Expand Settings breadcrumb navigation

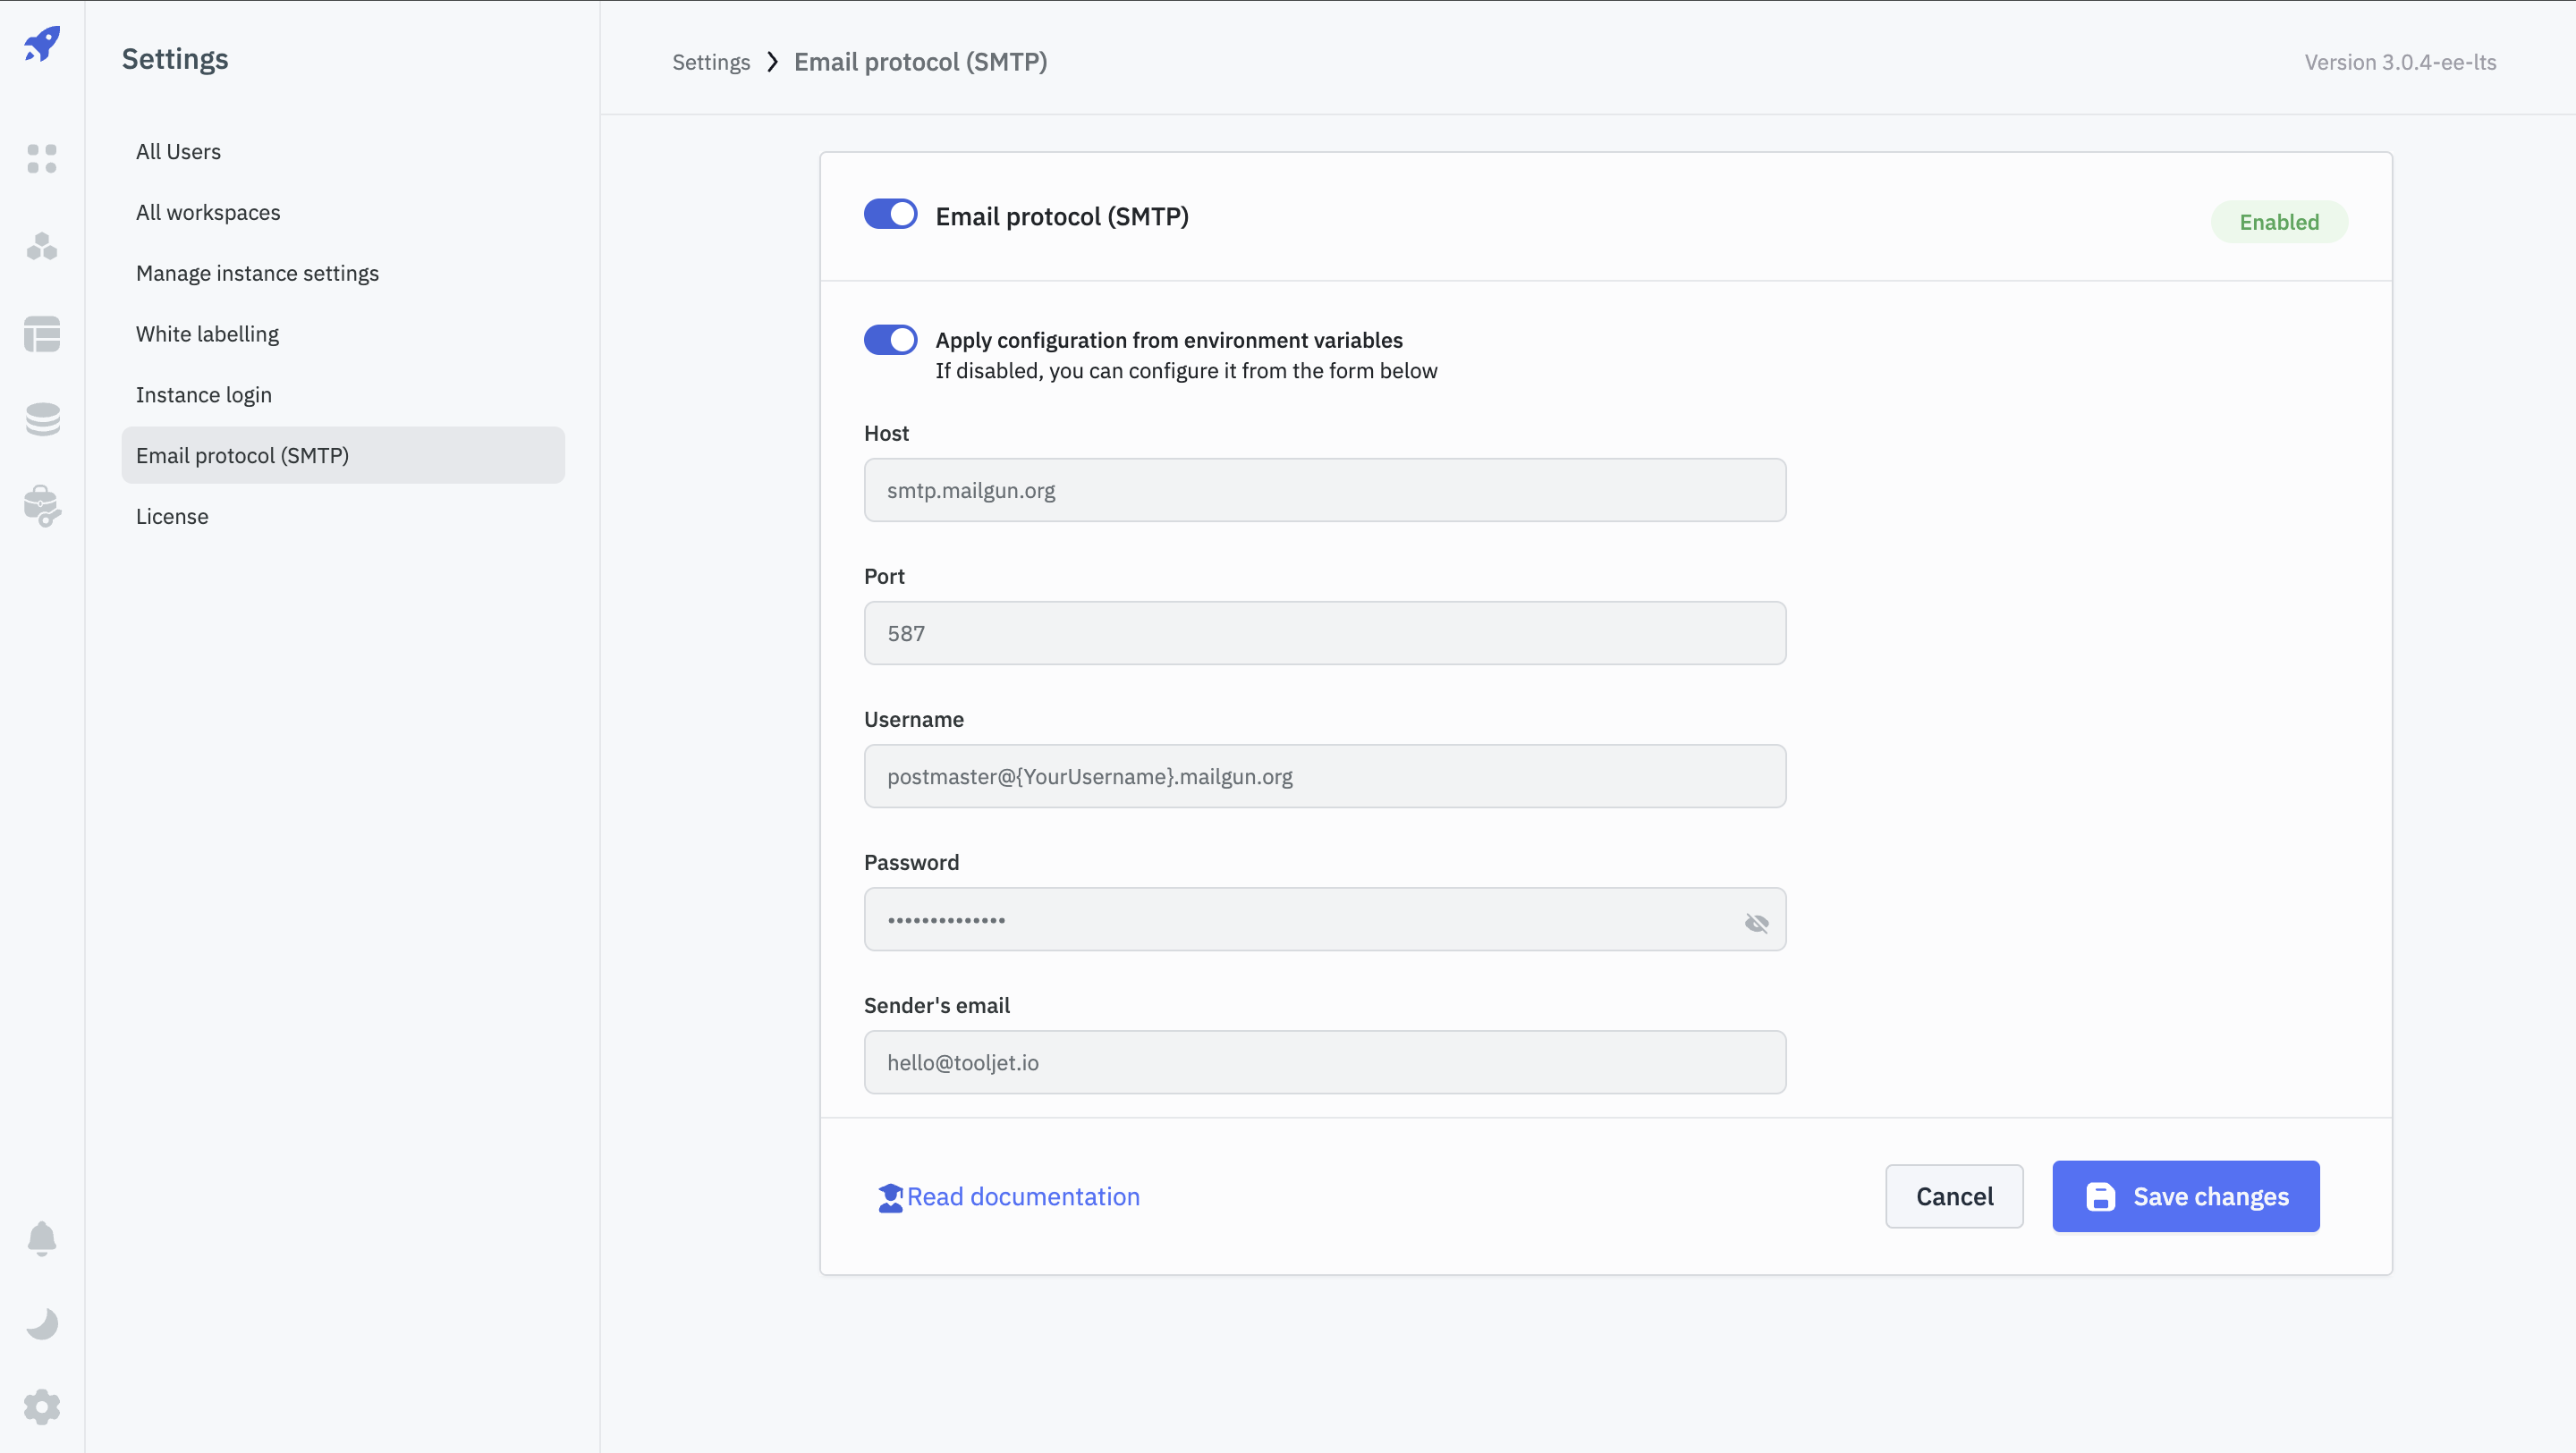[x=711, y=62]
